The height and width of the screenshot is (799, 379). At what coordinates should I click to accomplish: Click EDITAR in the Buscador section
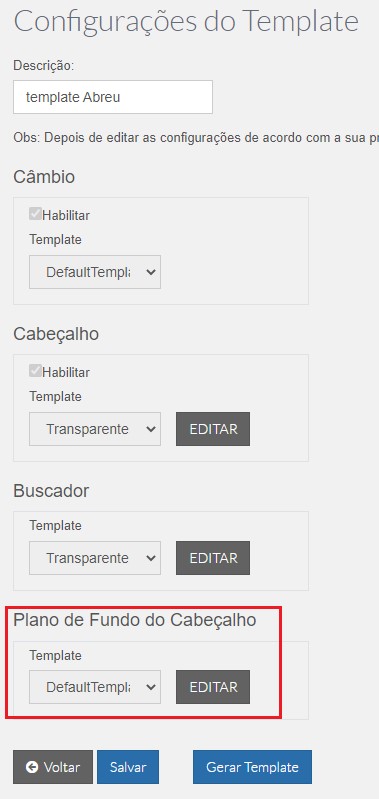tap(213, 558)
